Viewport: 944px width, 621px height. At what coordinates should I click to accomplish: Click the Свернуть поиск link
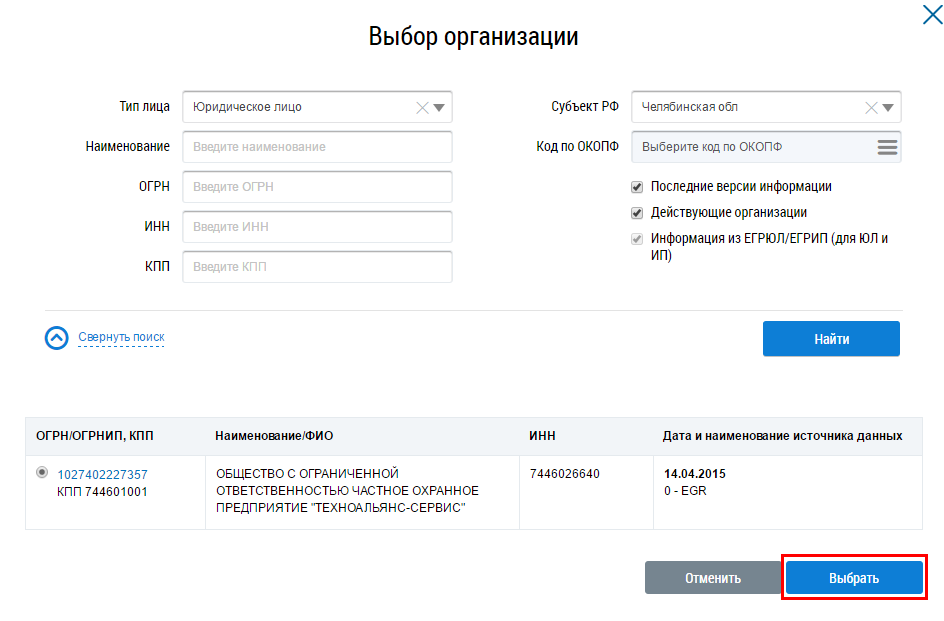tap(121, 337)
